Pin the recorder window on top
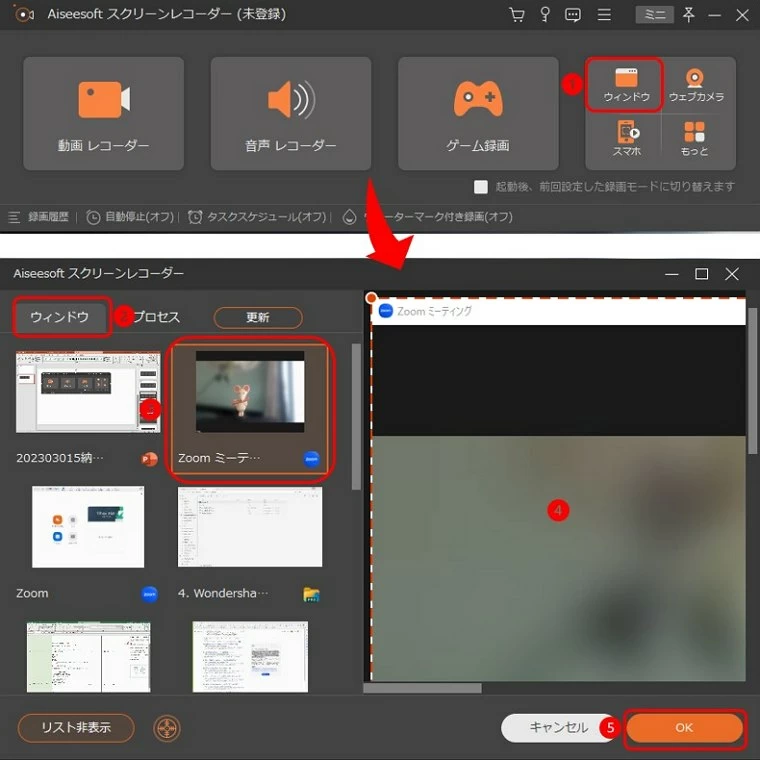 click(688, 15)
